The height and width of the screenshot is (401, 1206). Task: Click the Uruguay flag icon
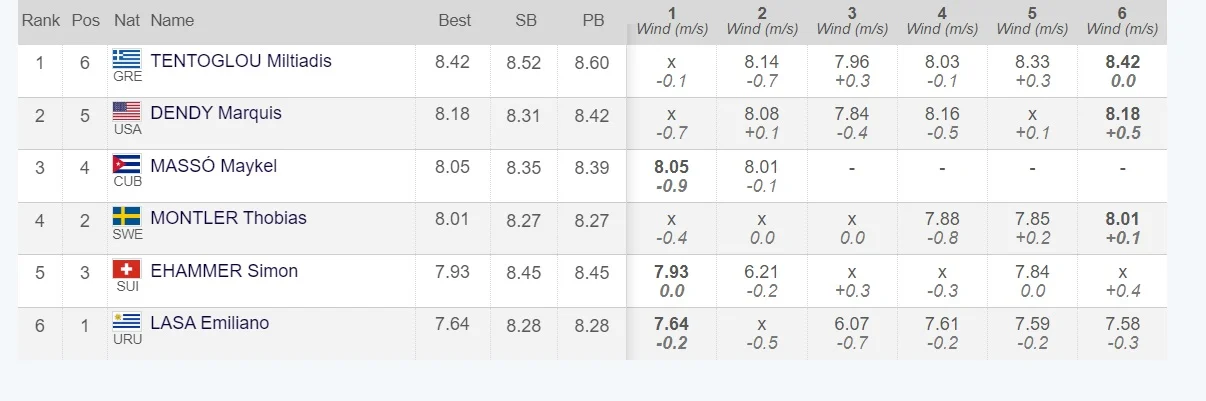coord(127,321)
